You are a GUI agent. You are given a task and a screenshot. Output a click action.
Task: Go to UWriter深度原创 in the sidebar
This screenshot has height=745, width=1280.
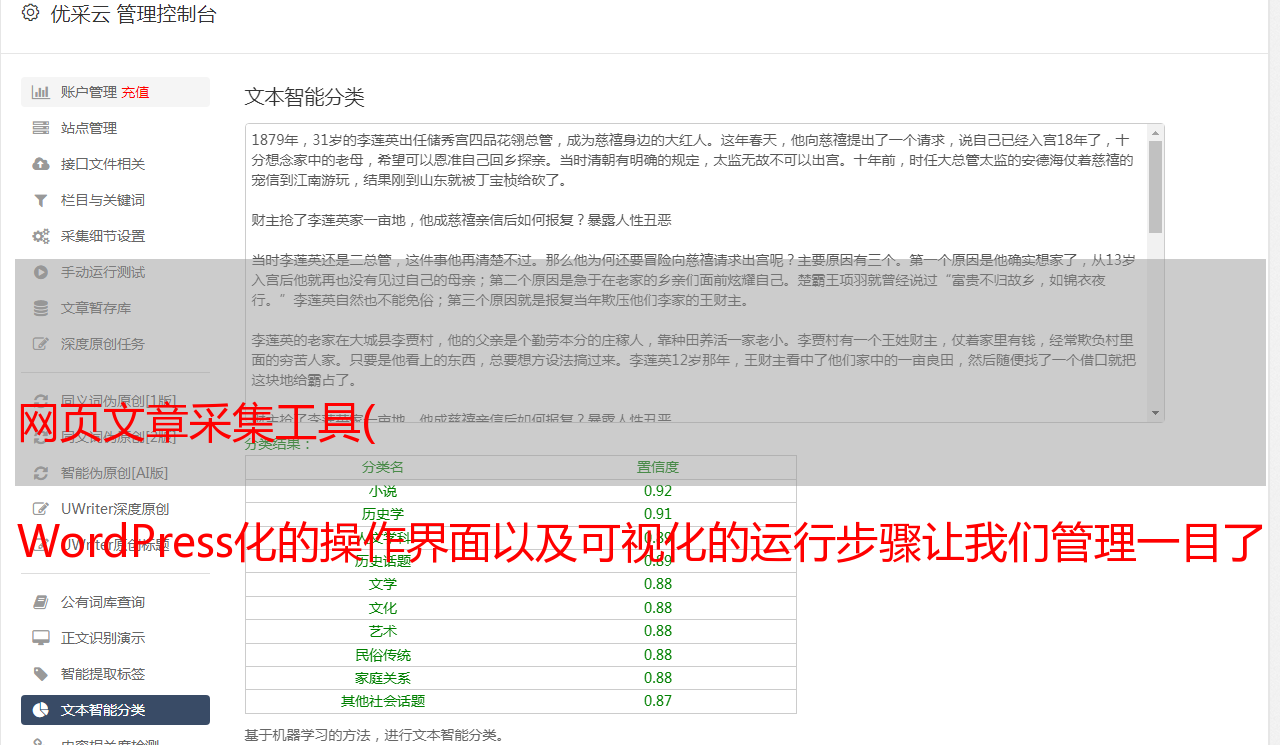coord(115,509)
